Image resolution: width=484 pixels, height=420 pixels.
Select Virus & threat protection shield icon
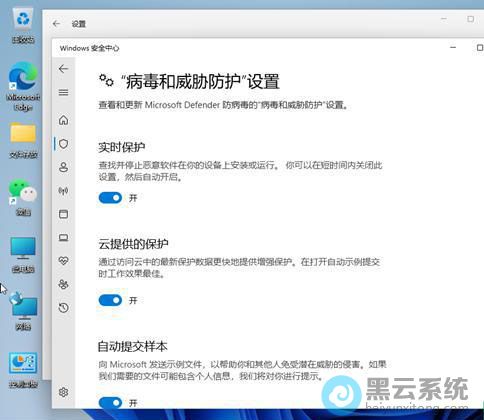coord(63,144)
